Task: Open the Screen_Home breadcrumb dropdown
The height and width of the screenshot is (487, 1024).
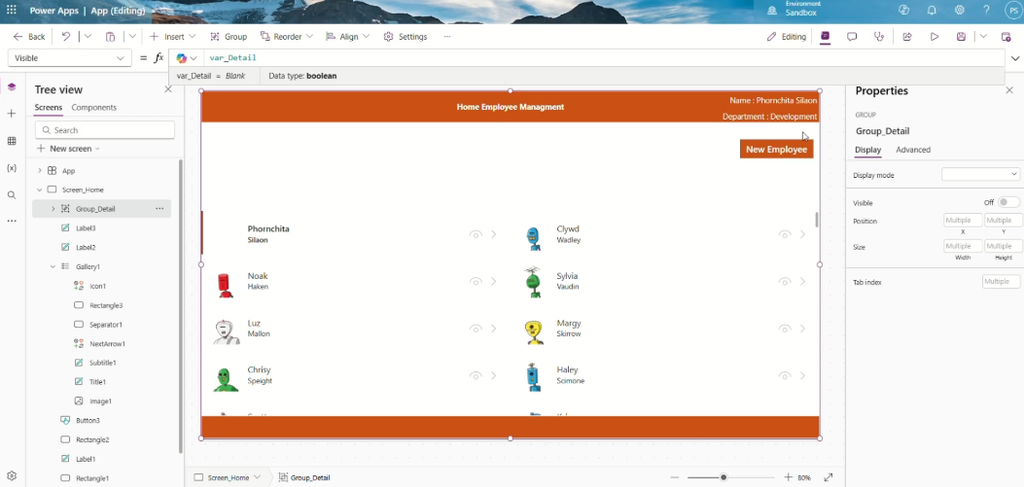Action: [257, 477]
